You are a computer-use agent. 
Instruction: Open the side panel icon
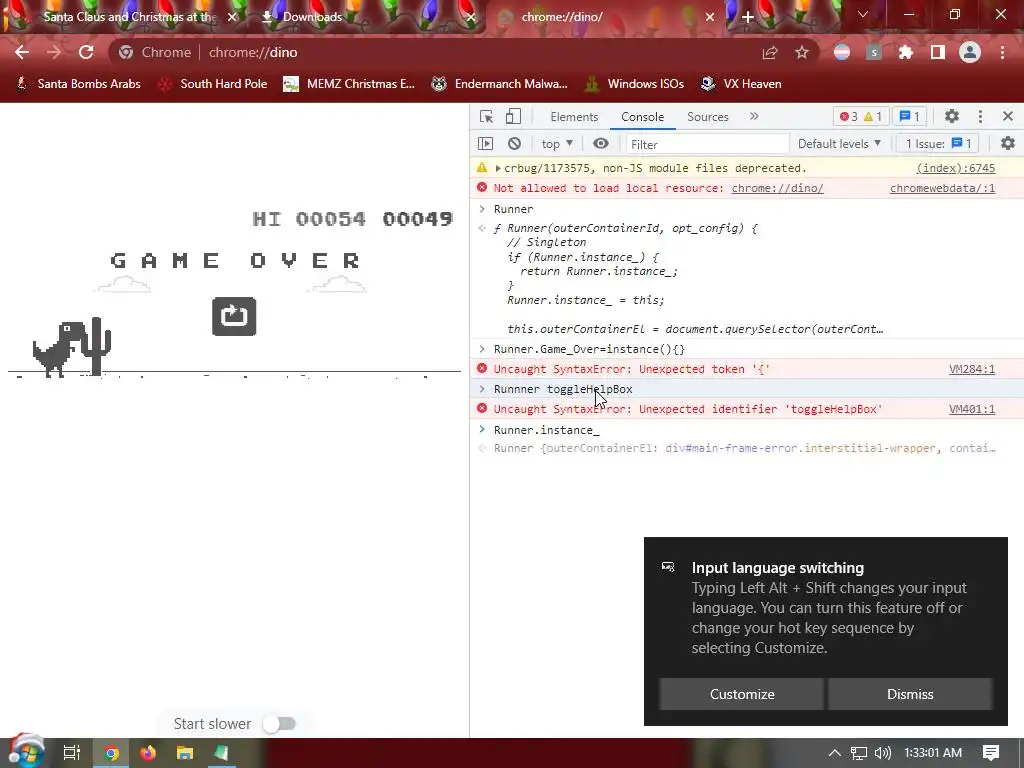point(938,52)
